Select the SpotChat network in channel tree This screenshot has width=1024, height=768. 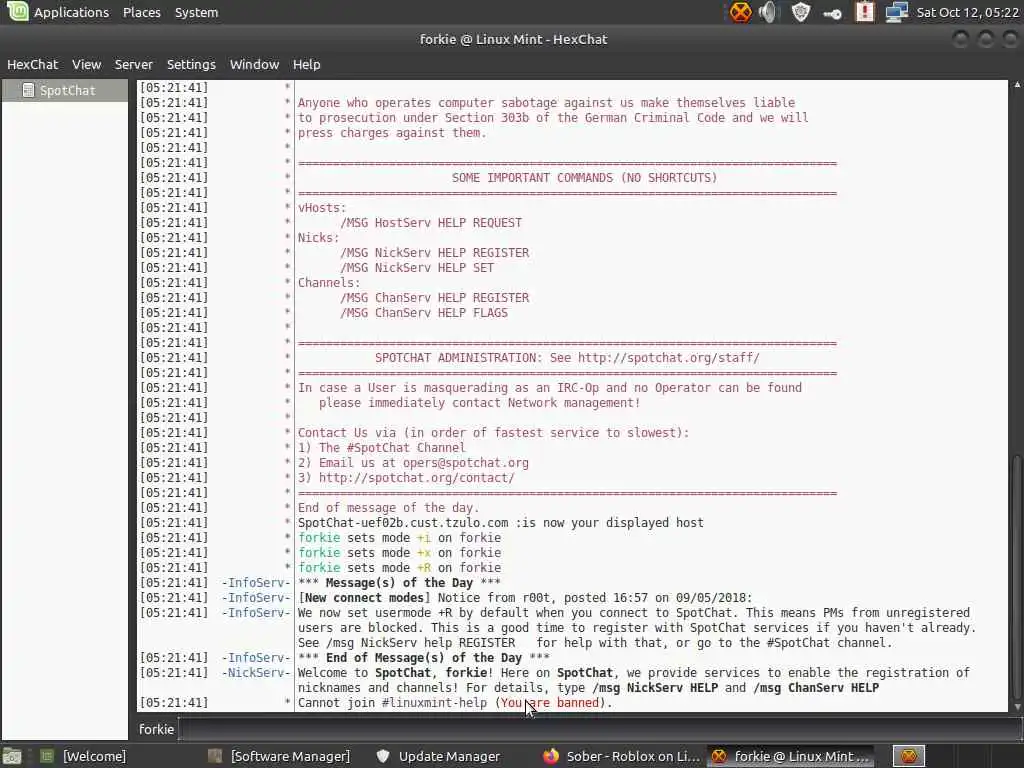point(65,90)
